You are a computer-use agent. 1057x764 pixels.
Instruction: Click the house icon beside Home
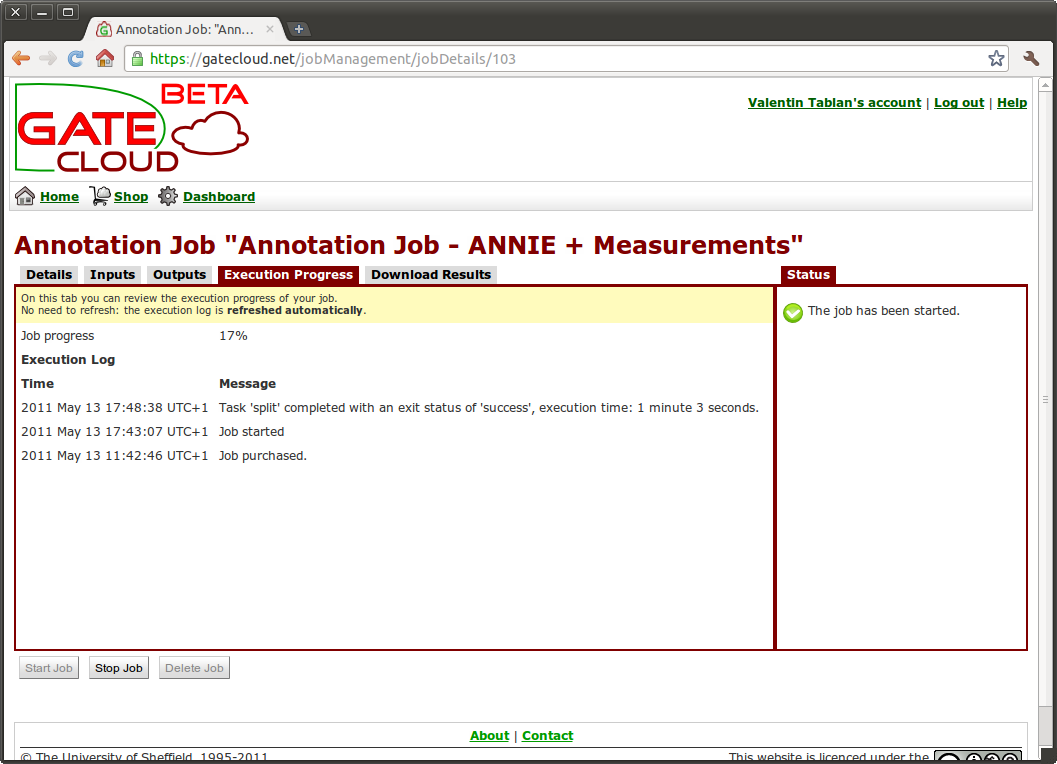(25, 196)
